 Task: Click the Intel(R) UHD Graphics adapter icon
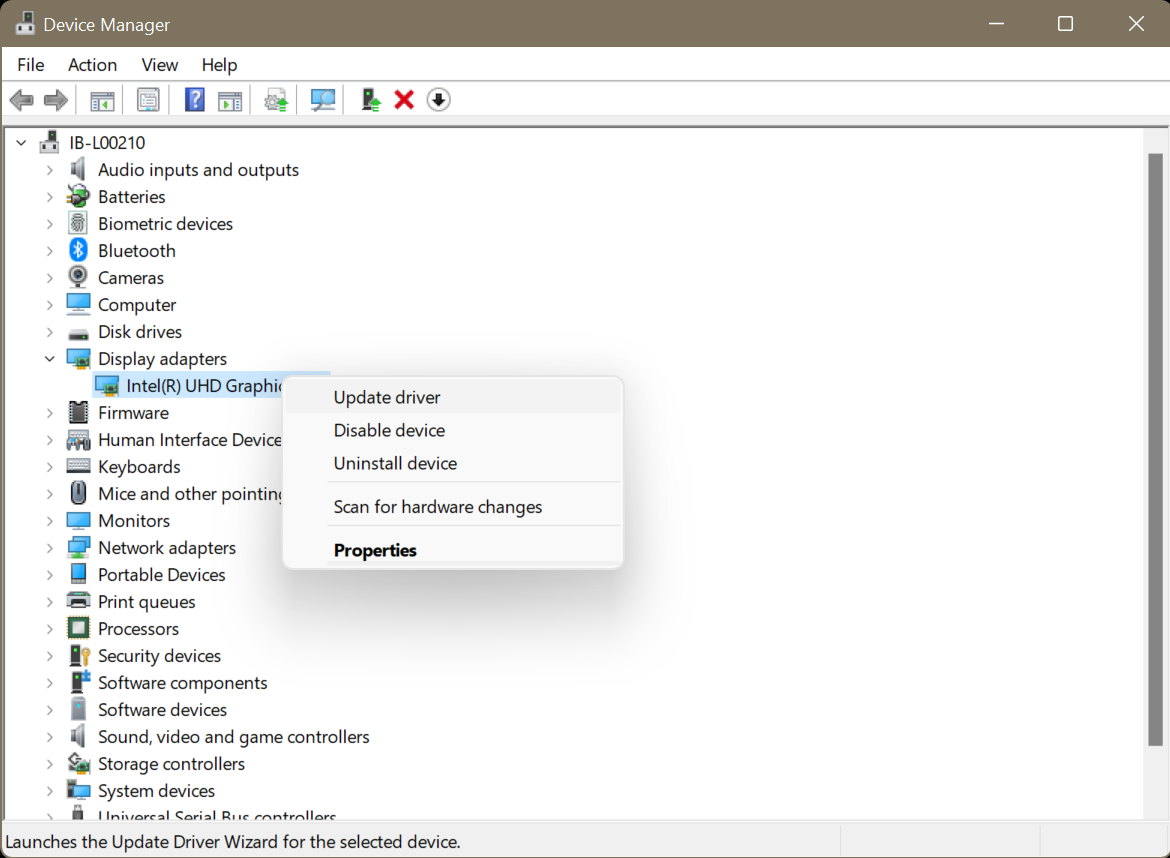point(107,386)
